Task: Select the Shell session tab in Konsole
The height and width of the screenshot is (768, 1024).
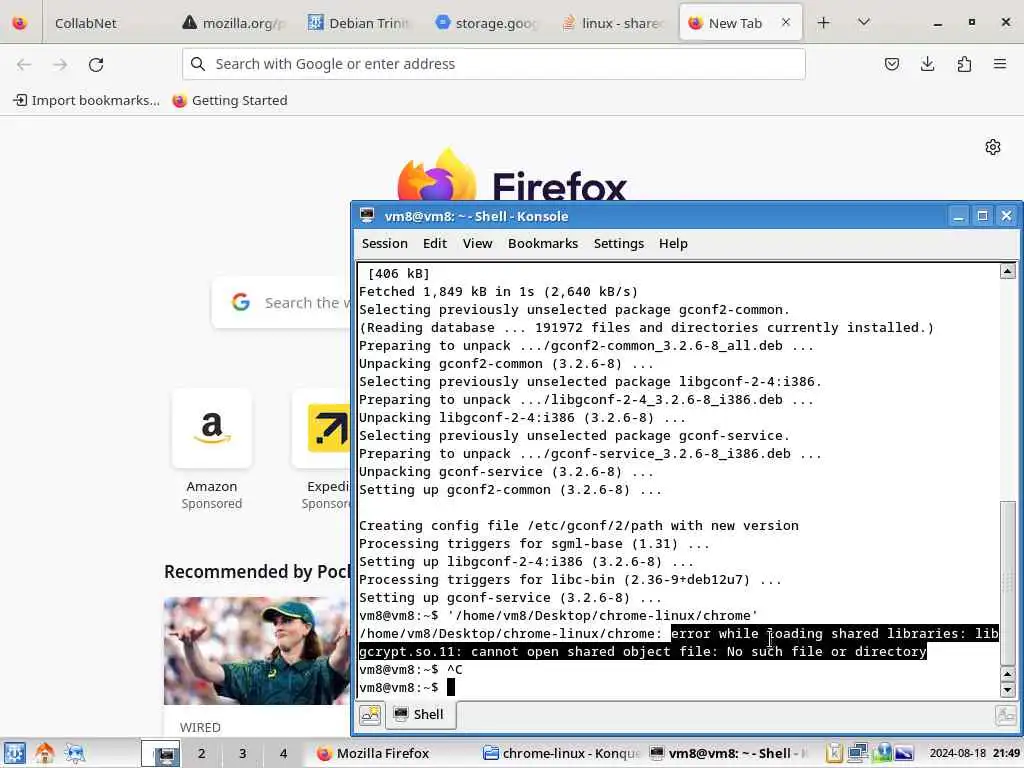Action: click(x=420, y=714)
